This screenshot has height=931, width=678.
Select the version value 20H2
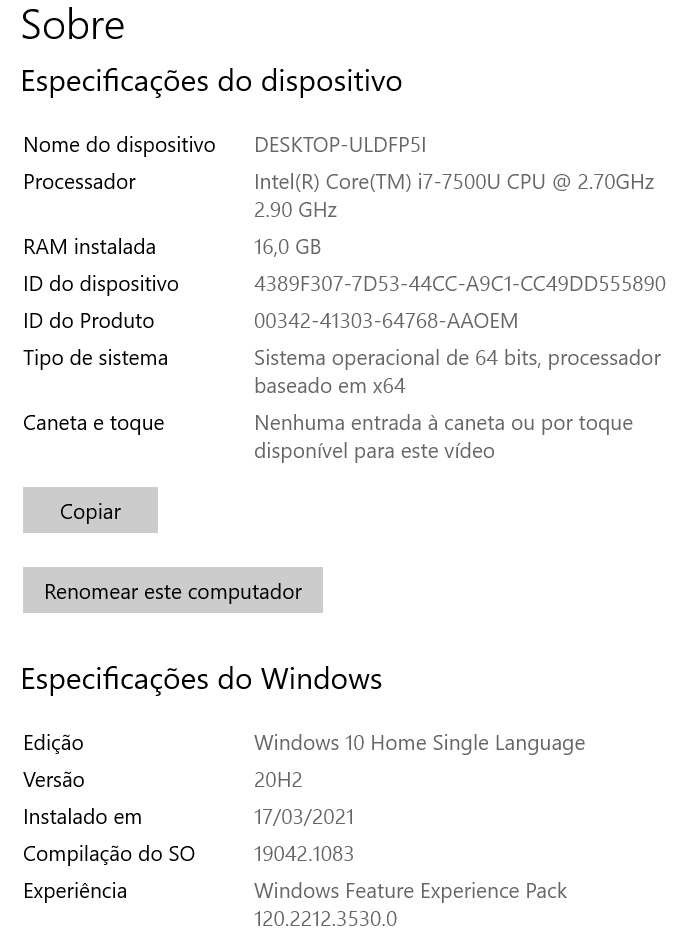(278, 780)
